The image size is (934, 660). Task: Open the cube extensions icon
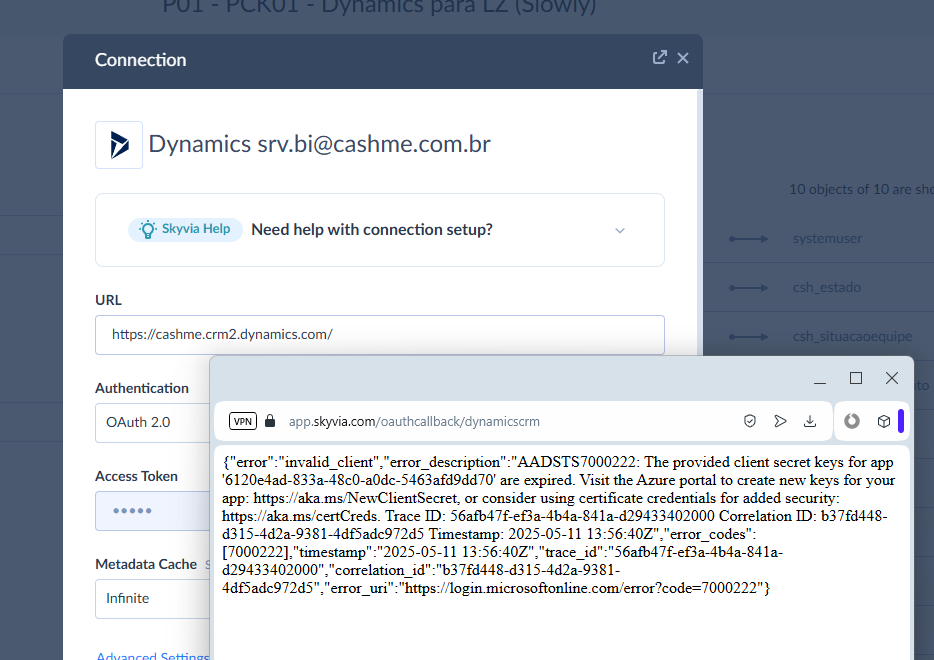click(x=884, y=421)
